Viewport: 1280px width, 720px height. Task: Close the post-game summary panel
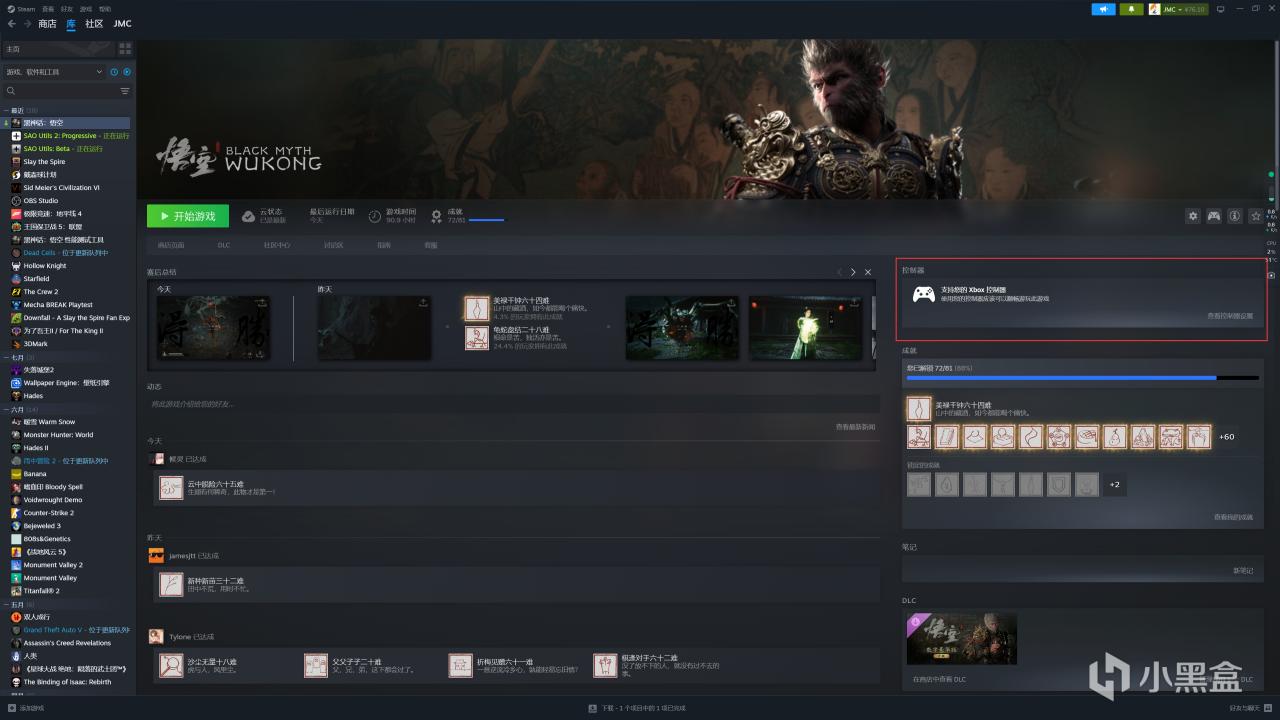pyautogui.click(x=868, y=272)
